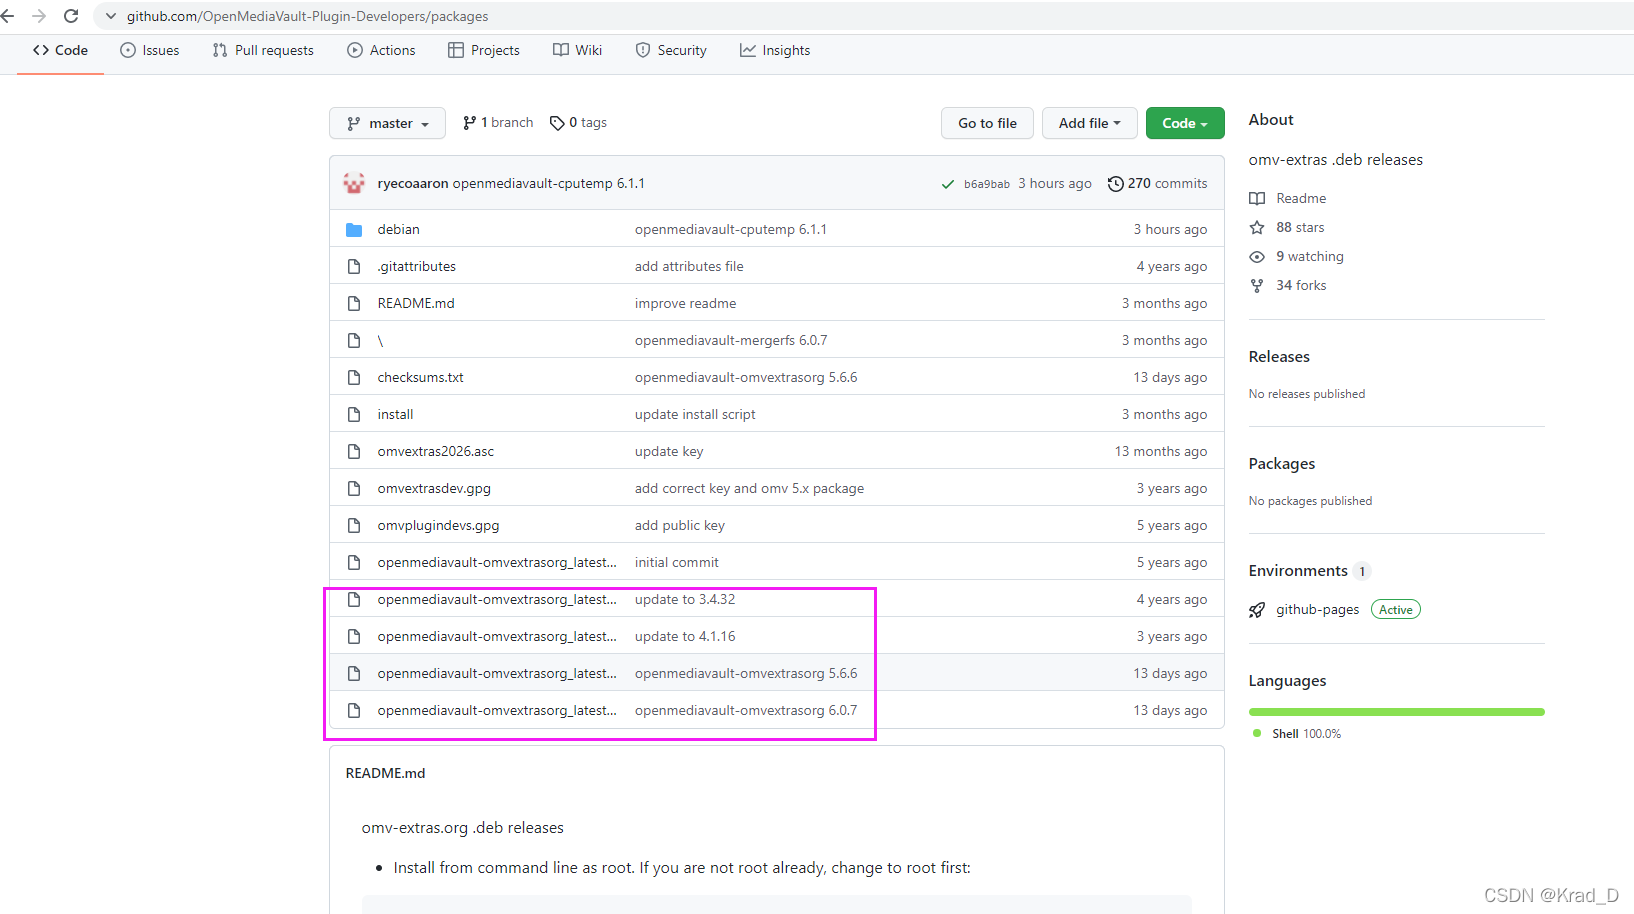Open commit message 'improve readme'
The width and height of the screenshot is (1634, 914).
coord(685,303)
